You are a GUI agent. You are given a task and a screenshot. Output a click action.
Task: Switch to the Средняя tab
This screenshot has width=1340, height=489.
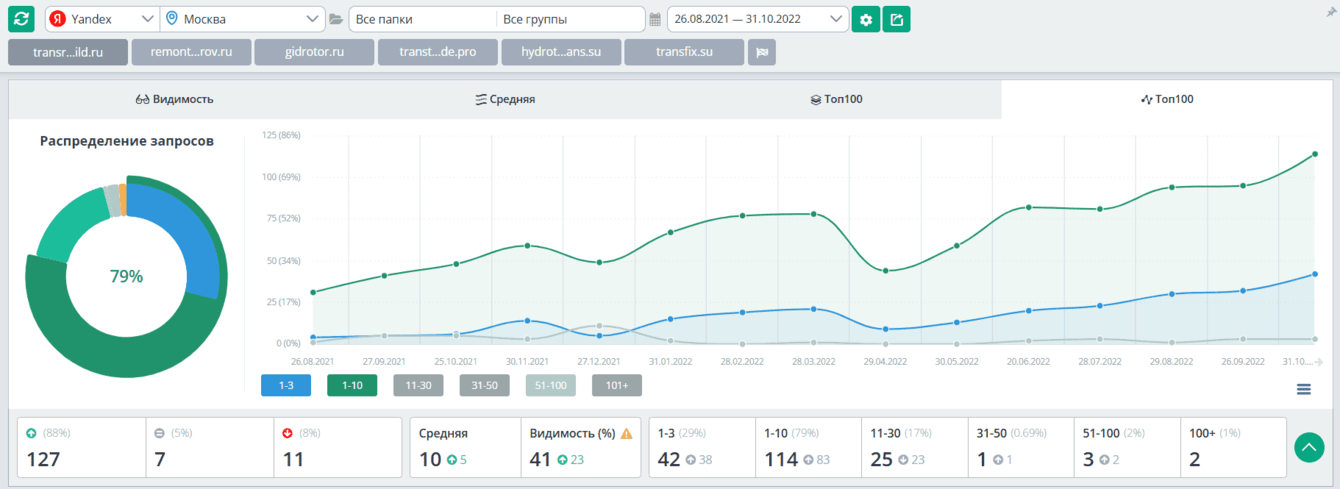[x=505, y=99]
